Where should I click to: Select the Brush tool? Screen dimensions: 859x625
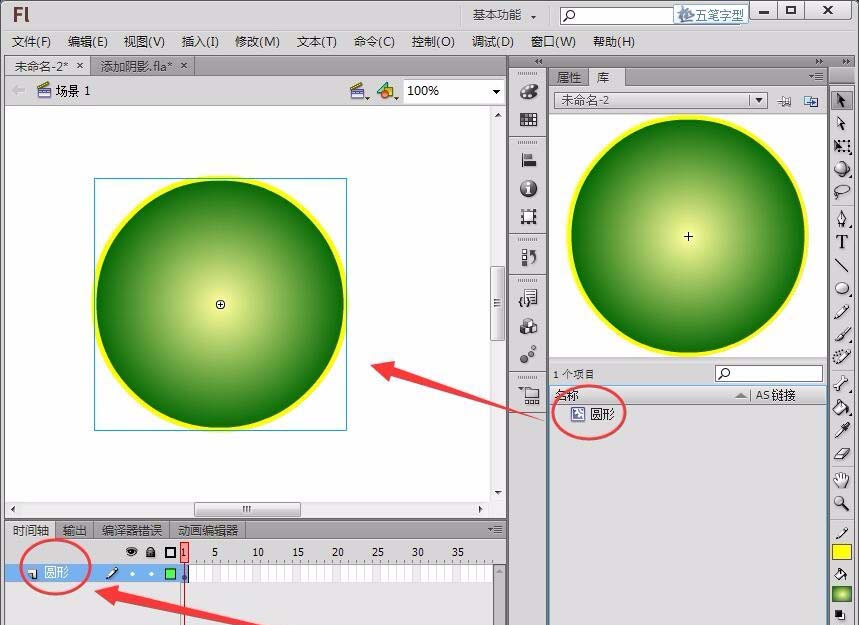click(x=841, y=334)
